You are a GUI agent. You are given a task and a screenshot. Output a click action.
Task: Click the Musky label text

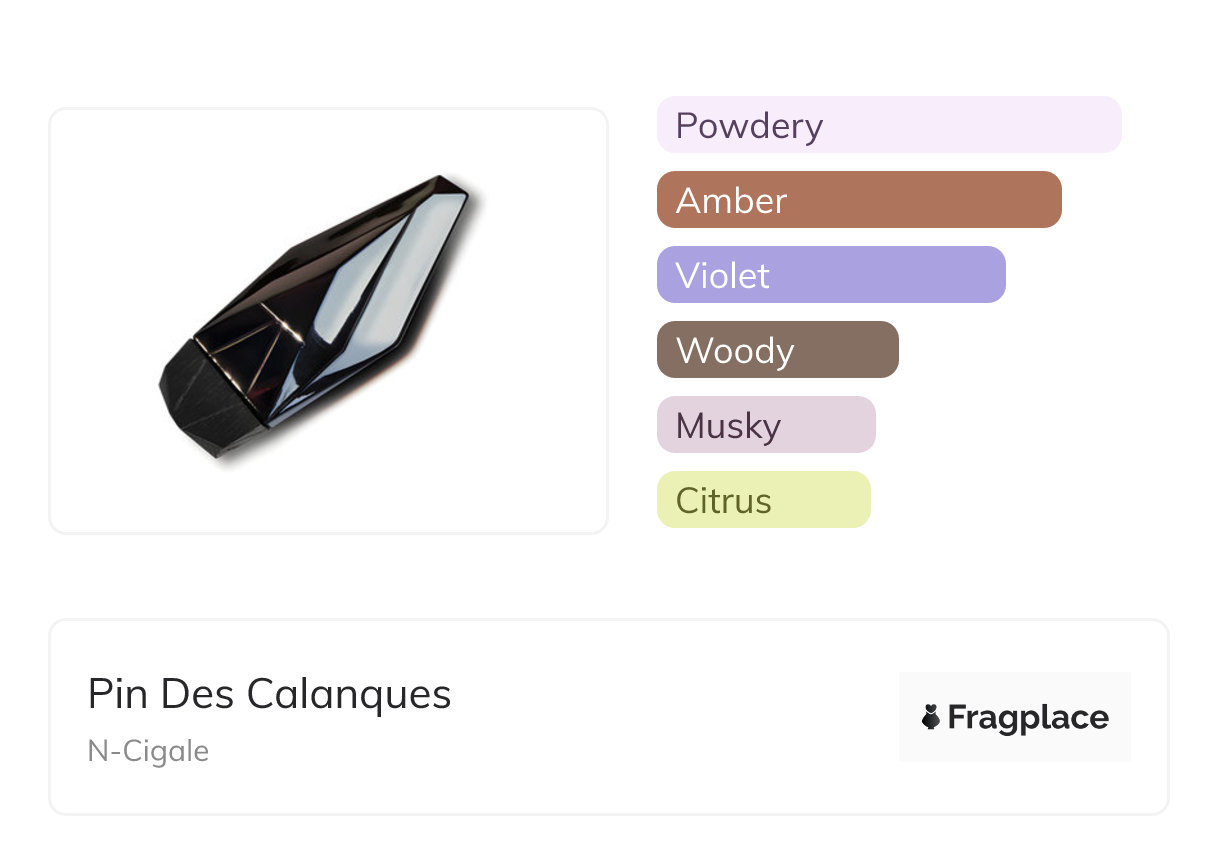tap(728, 426)
